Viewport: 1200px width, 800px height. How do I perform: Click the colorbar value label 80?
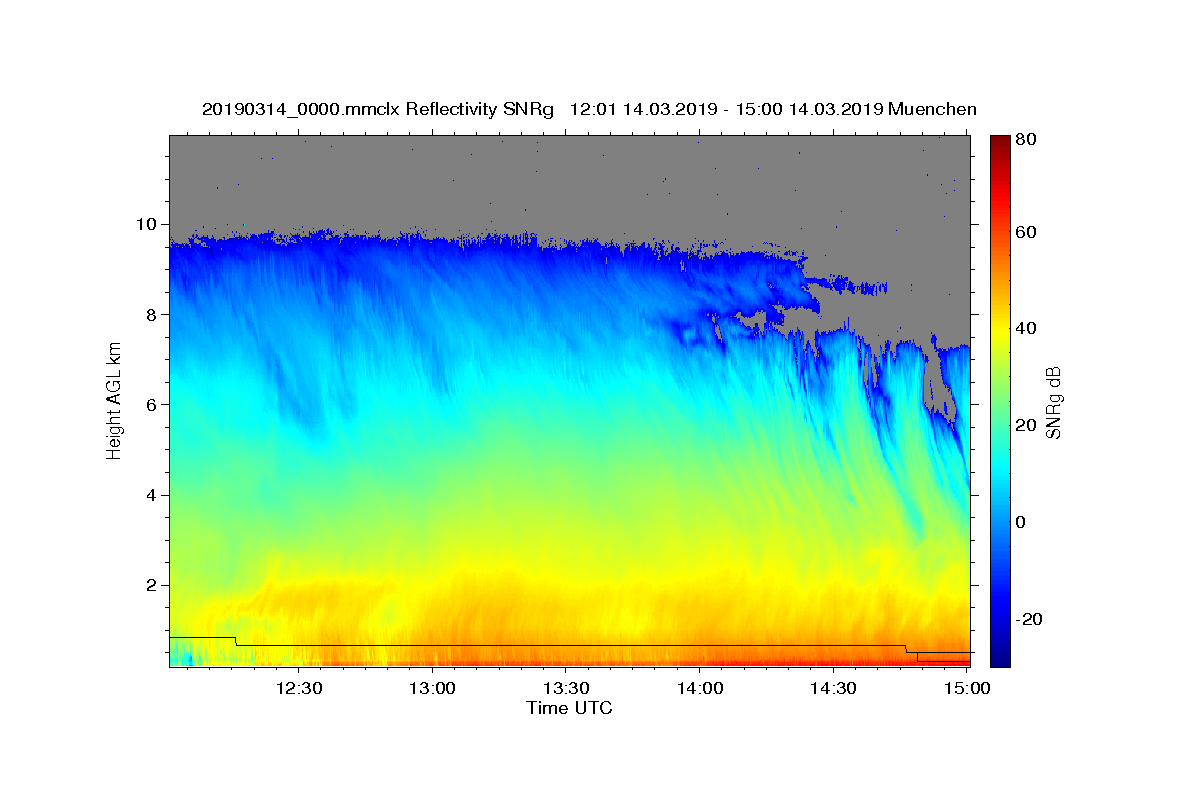(x=1026, y=139)
